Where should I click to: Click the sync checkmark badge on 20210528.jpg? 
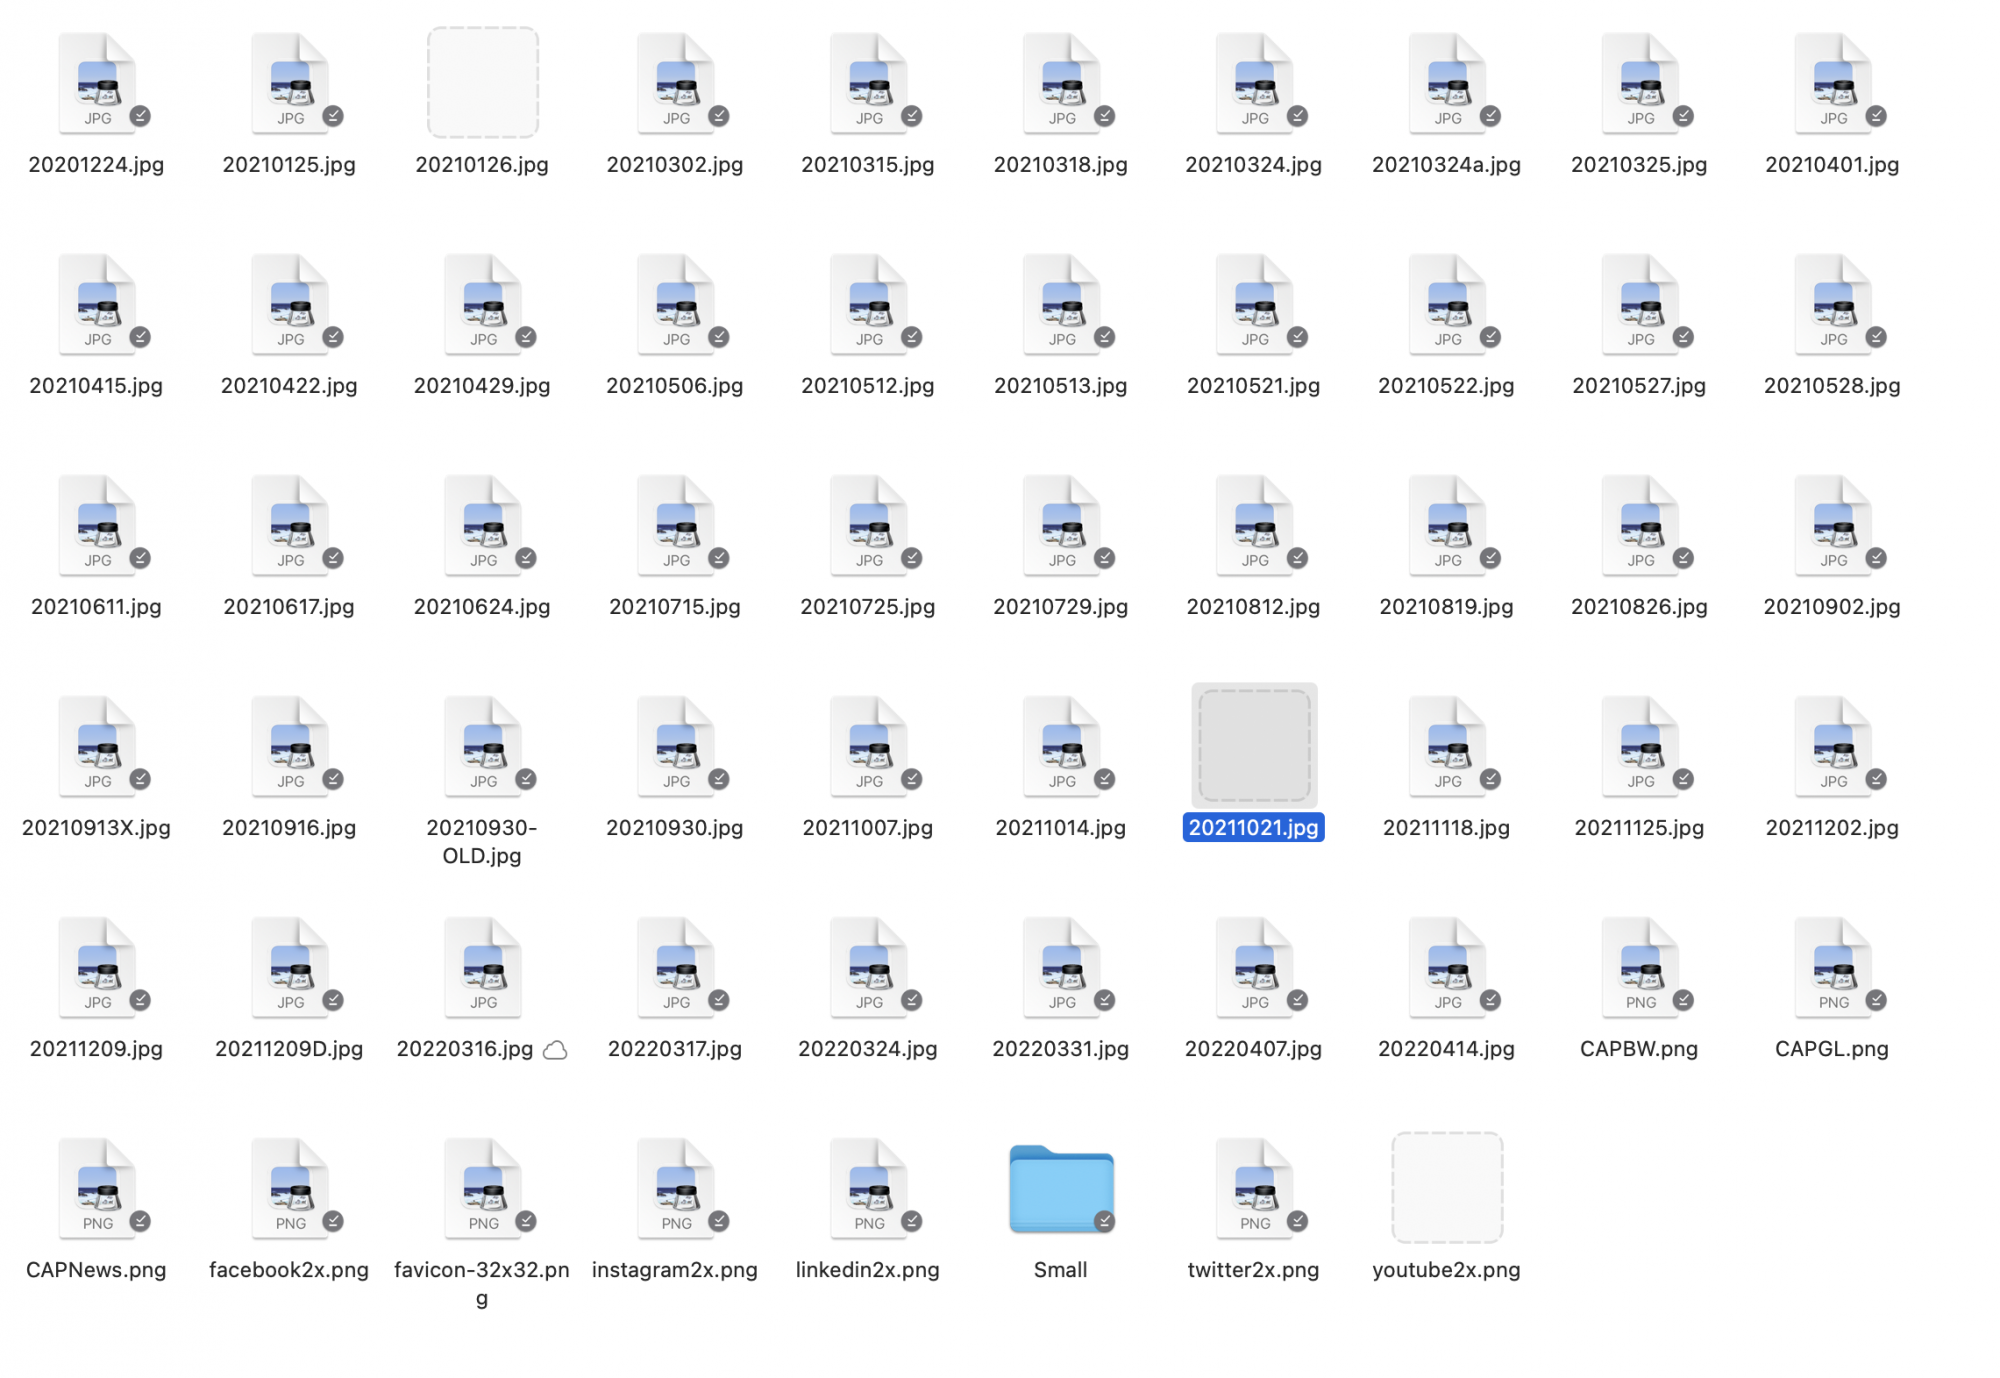[1876, 338]
